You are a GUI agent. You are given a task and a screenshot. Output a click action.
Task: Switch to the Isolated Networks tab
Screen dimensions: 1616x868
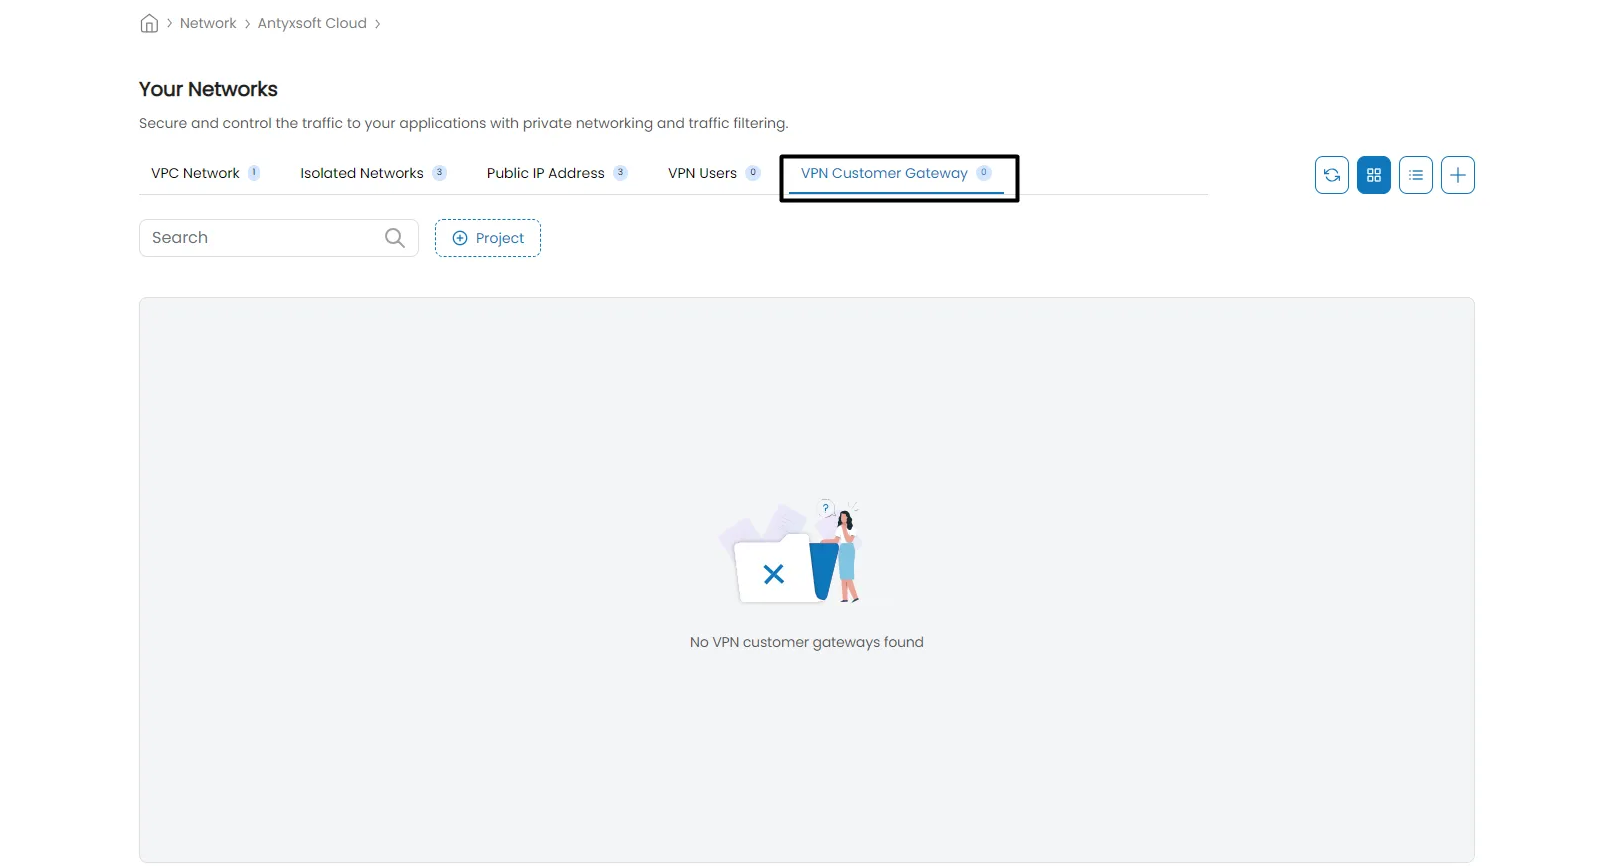pyautogui.click(x=361, y=173)
